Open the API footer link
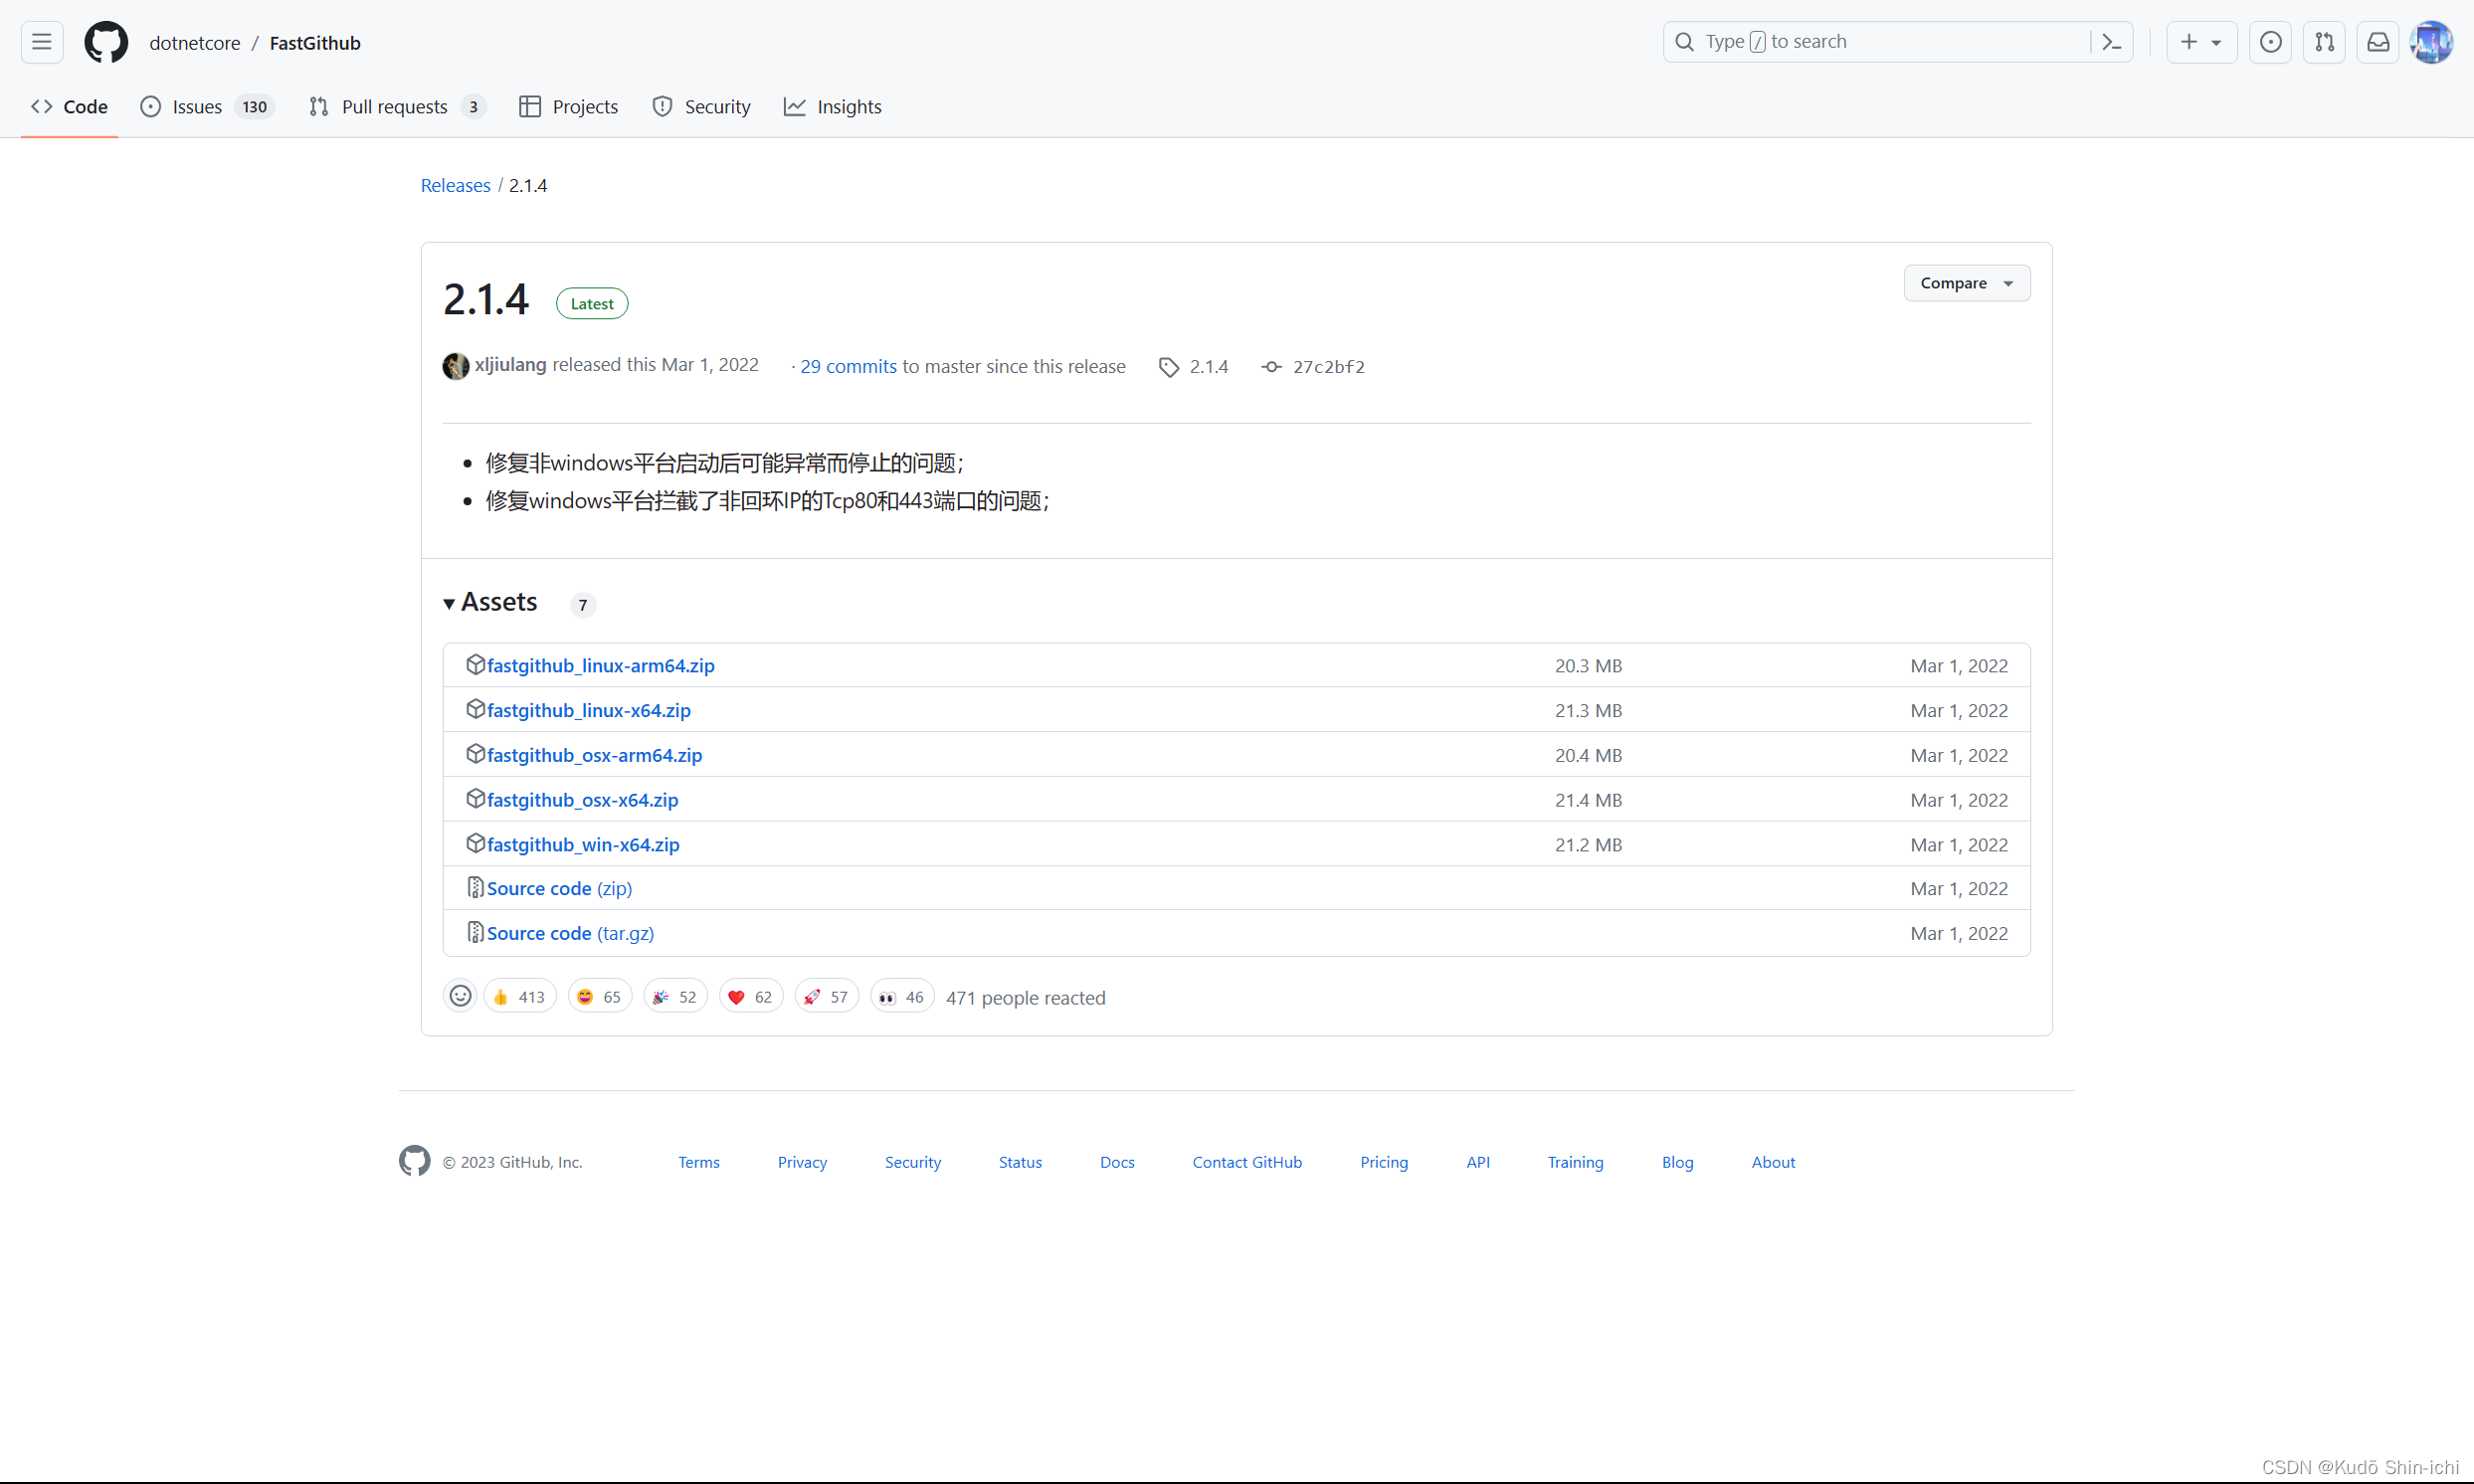Screen dimensions: 2474x1484 (1478, 1163)
